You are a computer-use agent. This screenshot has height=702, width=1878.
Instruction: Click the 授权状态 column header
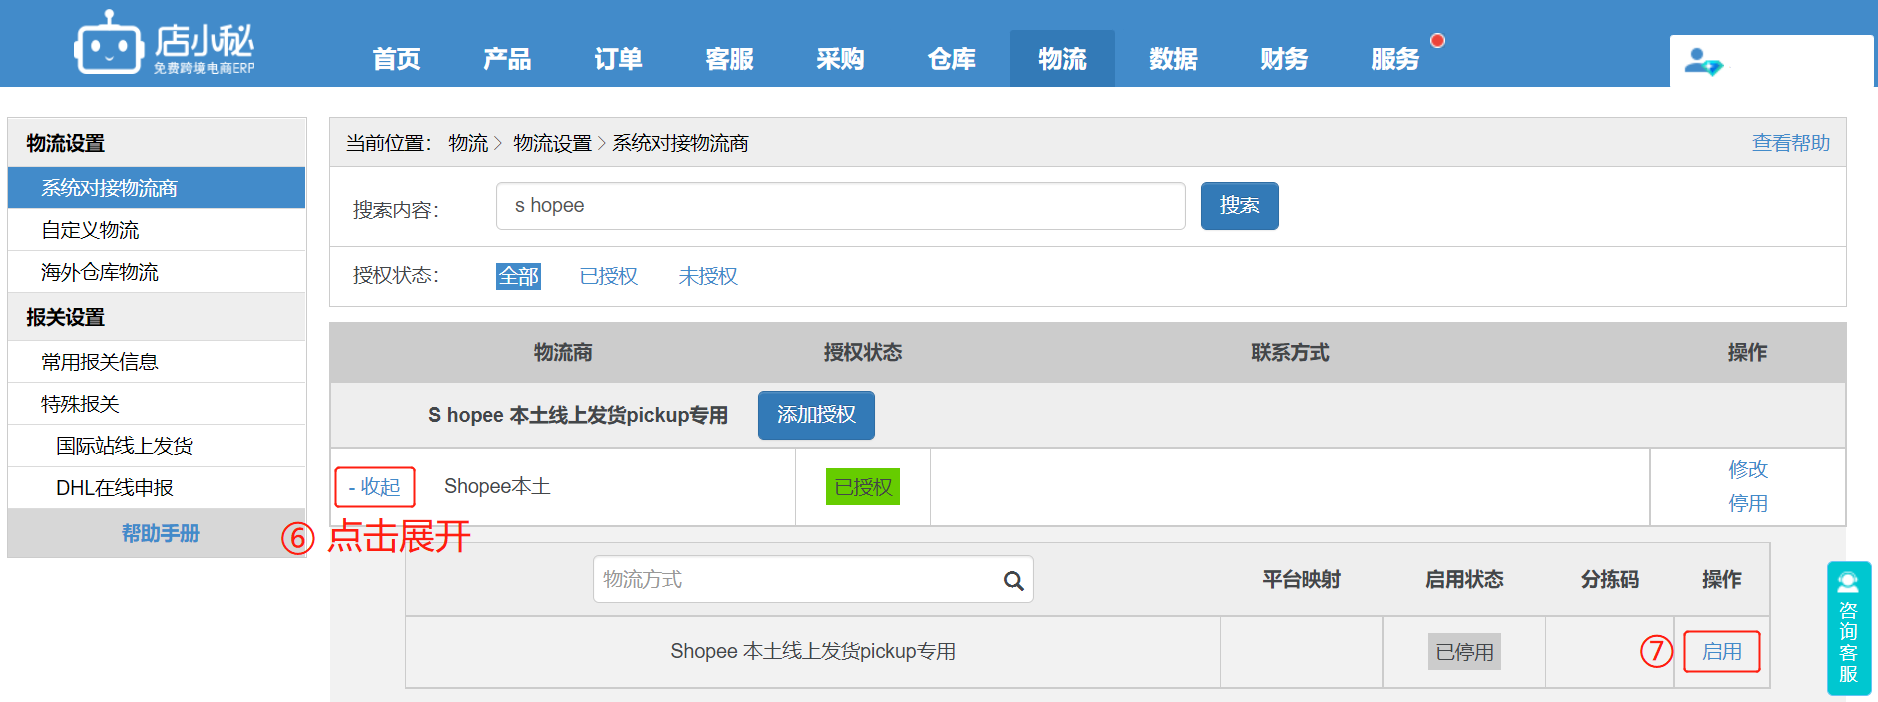pyautogui.click(x=863, y=353)
